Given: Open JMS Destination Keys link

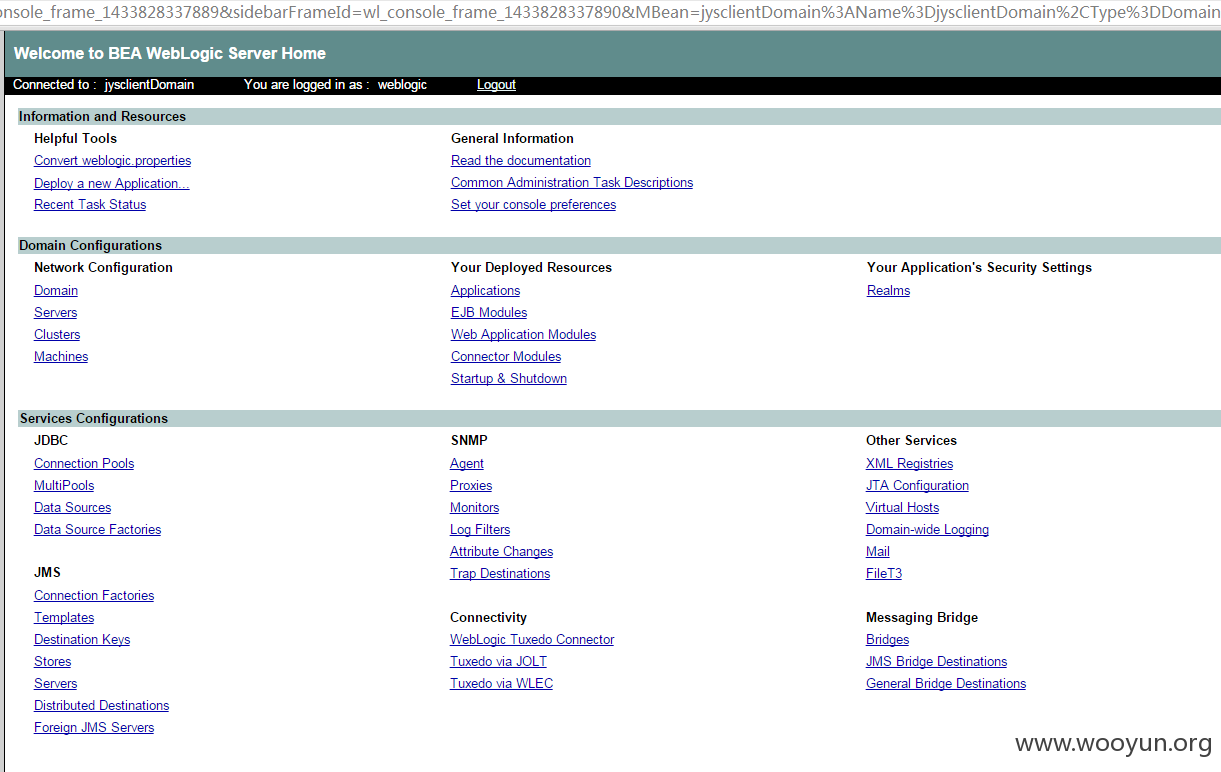Looking at the screenshot, I should click(82, 640).
